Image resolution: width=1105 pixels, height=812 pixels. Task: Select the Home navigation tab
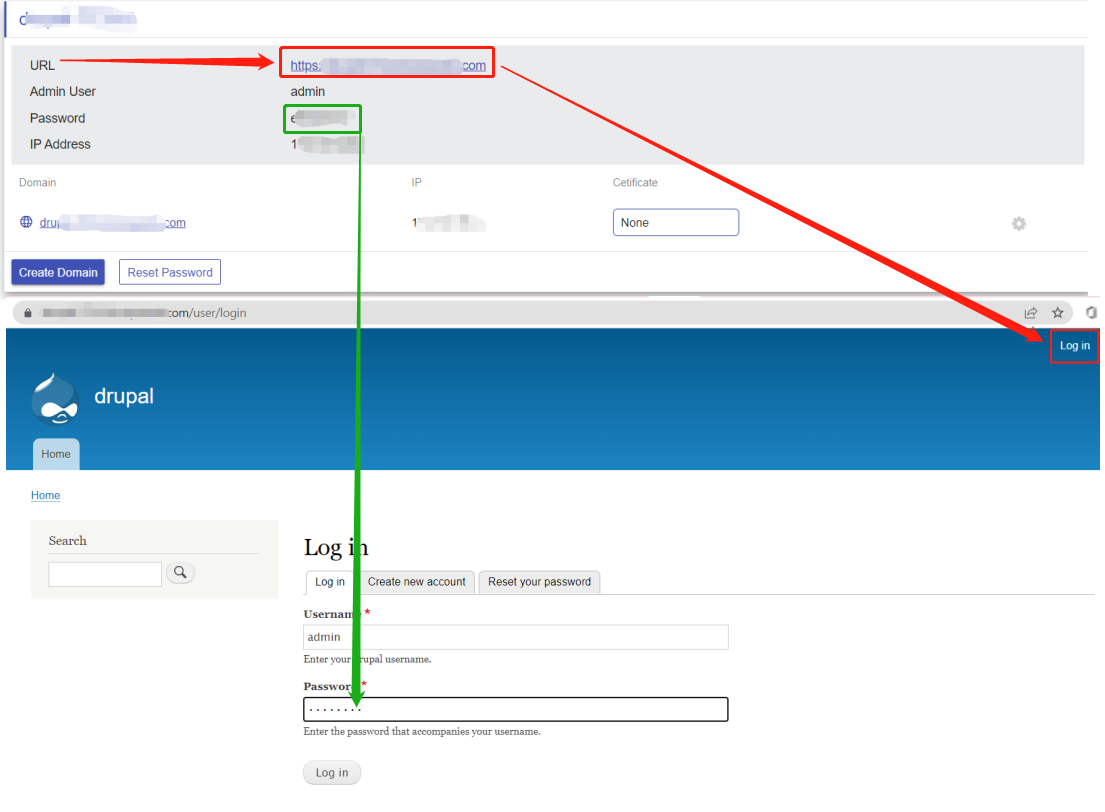pyautogui.click(x=56, y=454)
